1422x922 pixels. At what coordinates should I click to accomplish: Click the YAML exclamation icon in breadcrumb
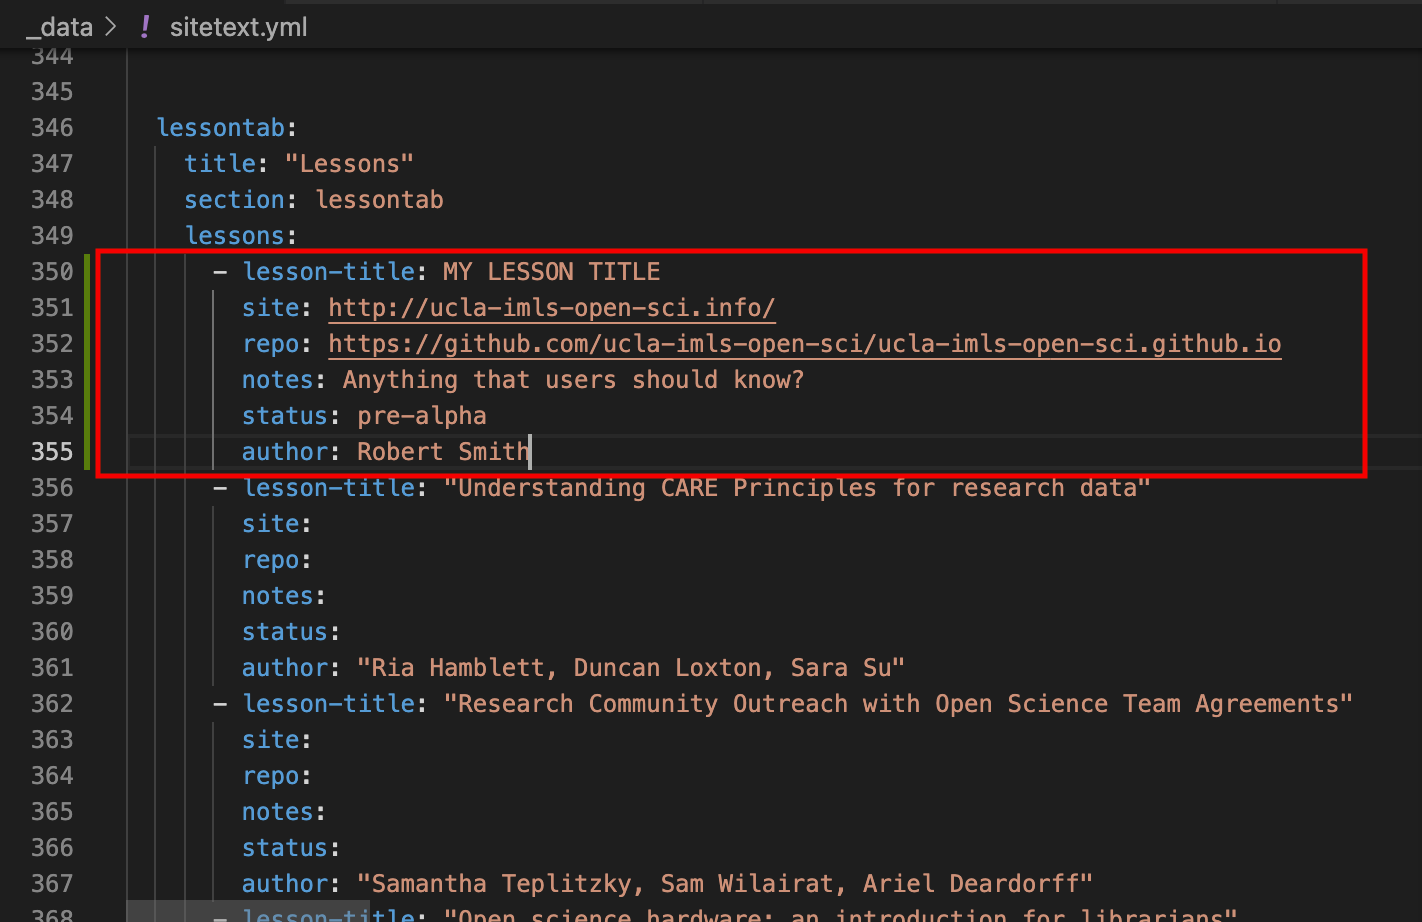point(145,27)
